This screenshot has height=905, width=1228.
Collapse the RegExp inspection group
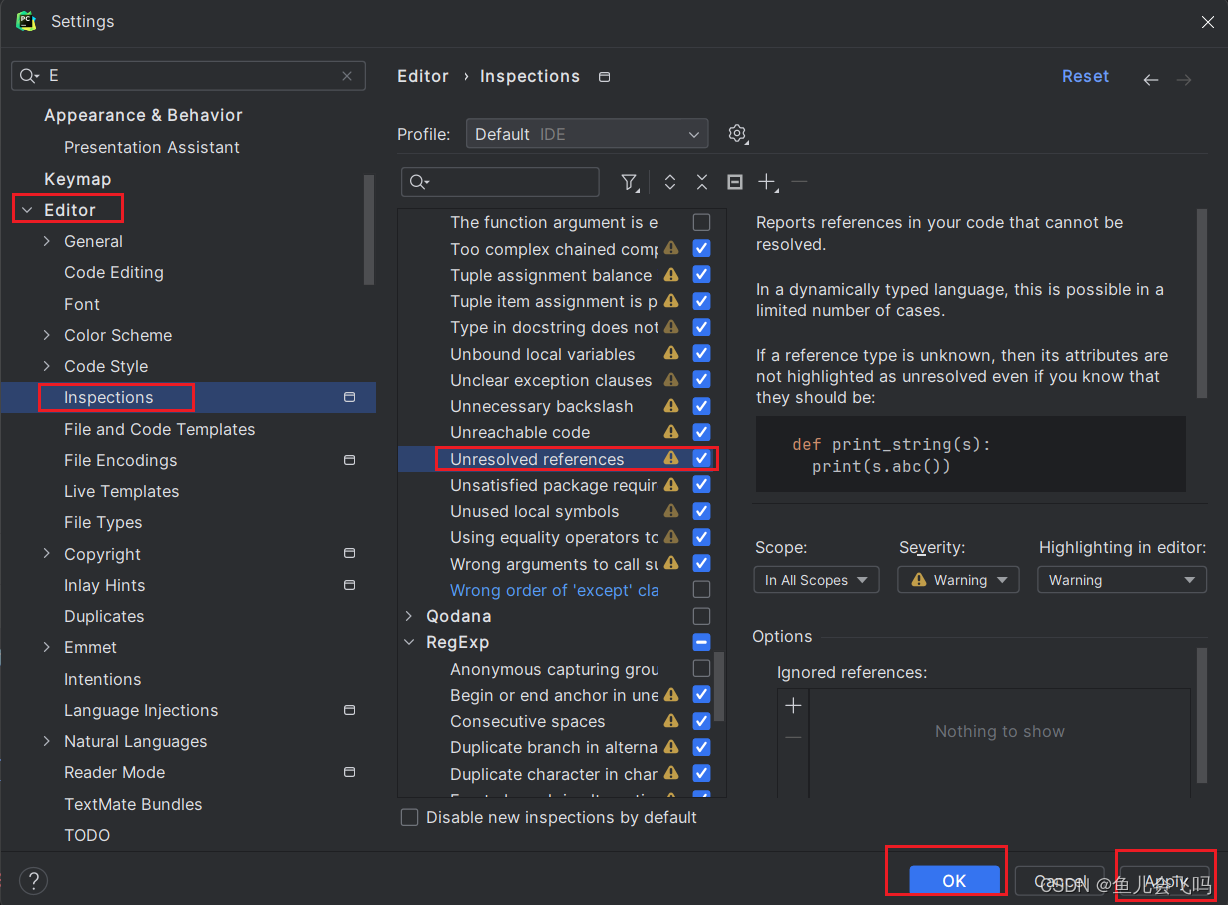tap(408, 642)
